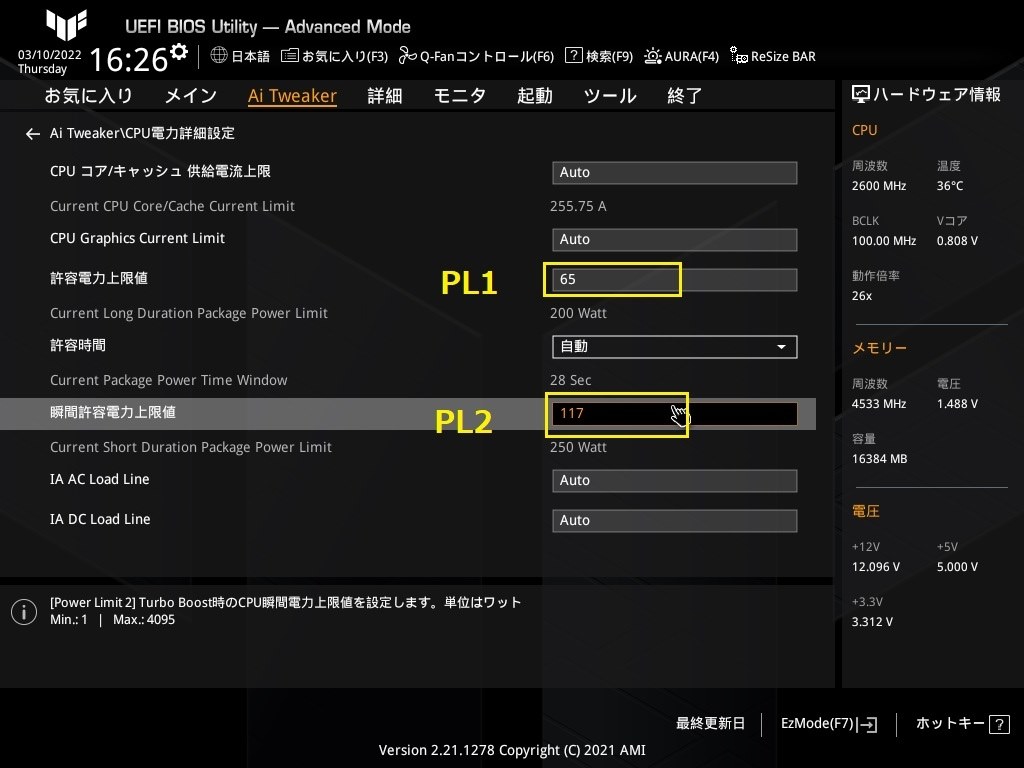Switch to メイン tab
This screenshot has width=1024, height=768.
[191, 96]
